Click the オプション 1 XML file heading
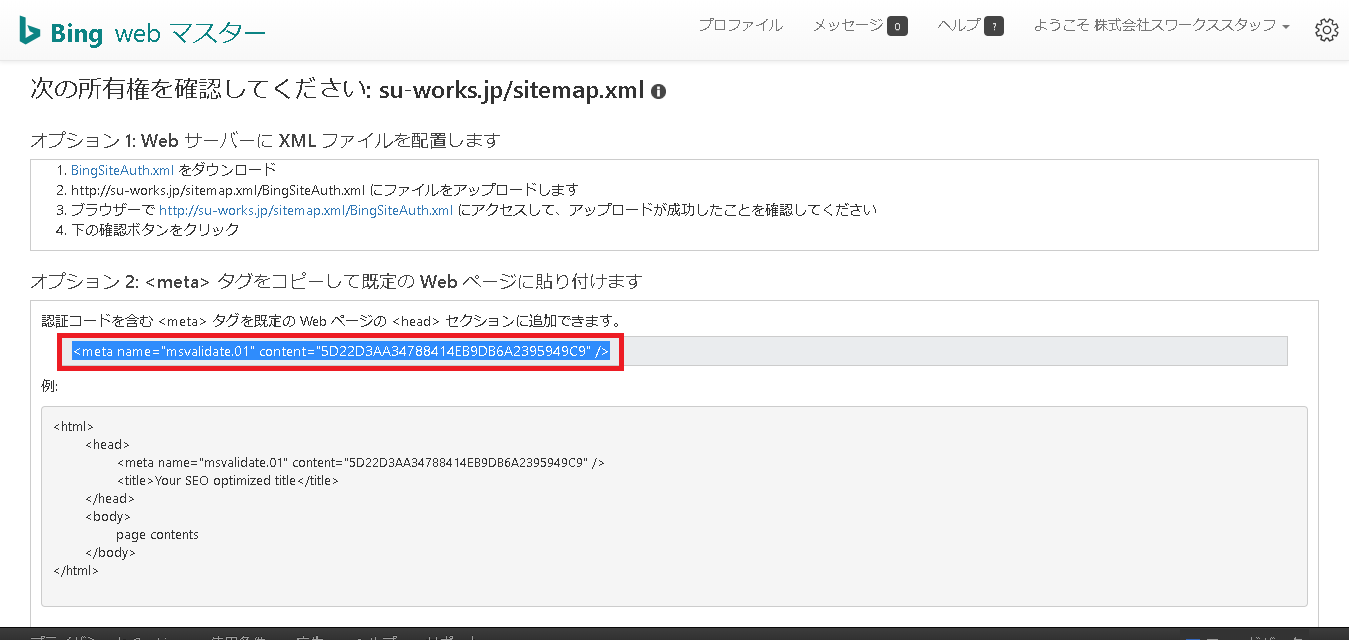The height and width of the screenshot is (640, 1349). point(265,140)
